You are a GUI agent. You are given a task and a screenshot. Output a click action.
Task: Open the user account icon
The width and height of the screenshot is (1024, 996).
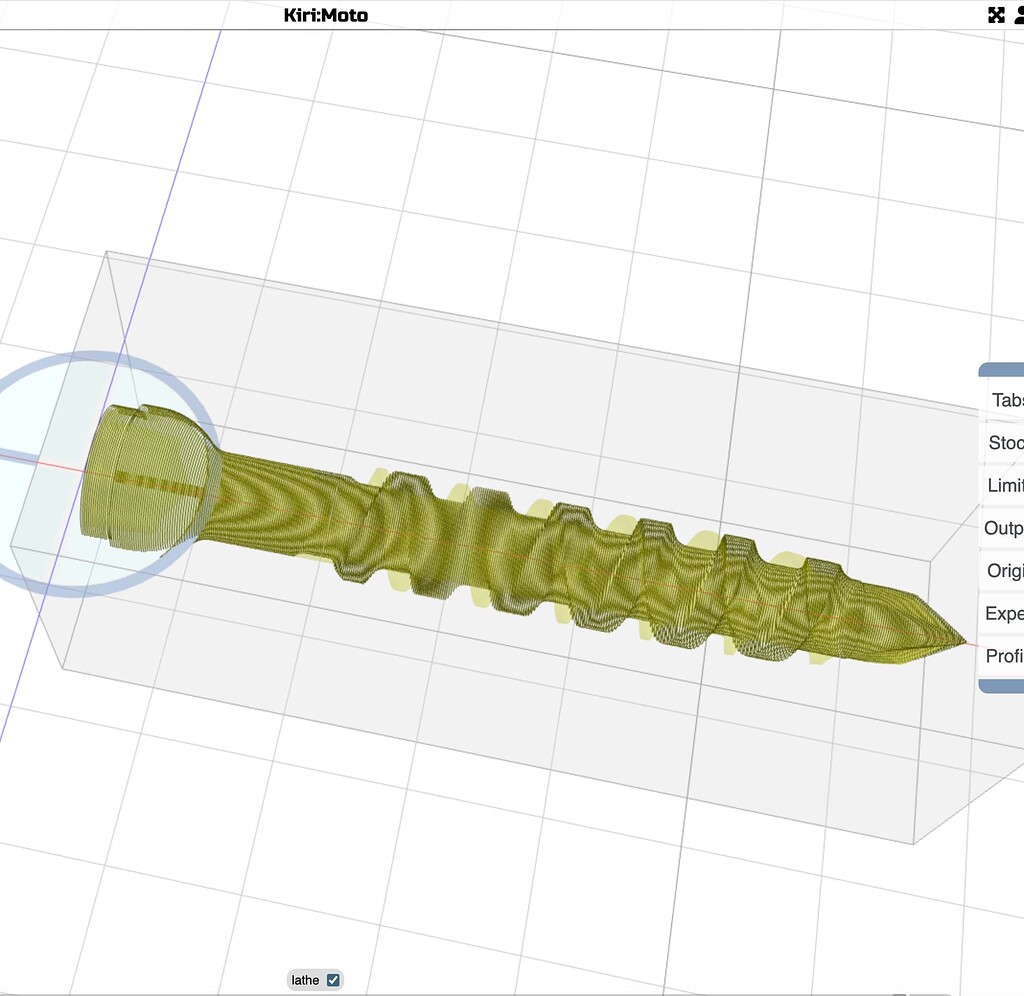[1019, 15]
